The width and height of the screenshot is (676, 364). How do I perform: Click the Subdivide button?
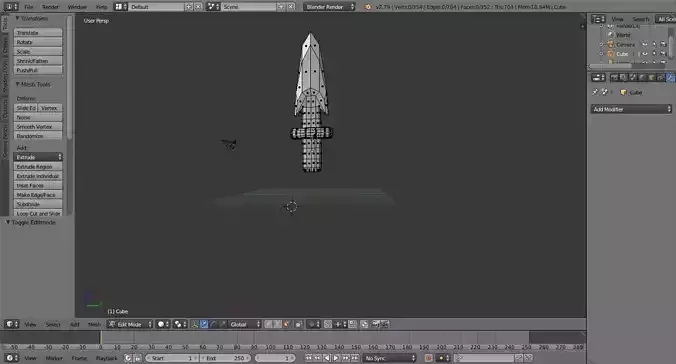[38, 204]
